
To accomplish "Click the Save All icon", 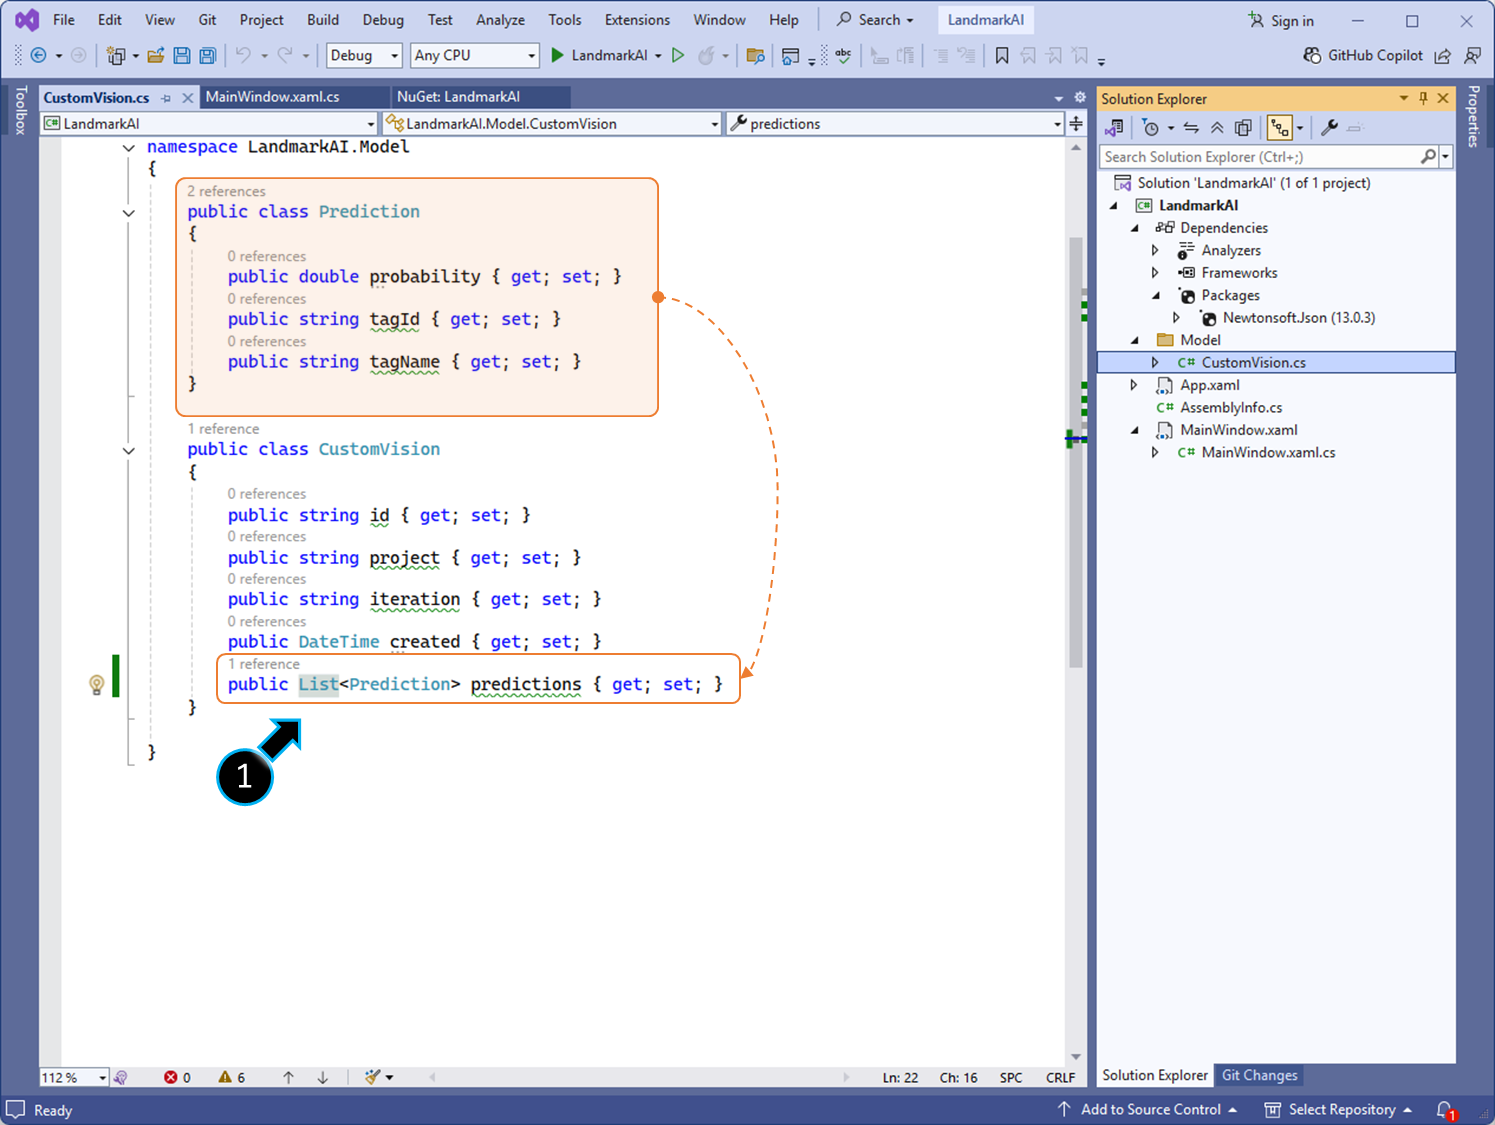I will click(x=208, y=56).
